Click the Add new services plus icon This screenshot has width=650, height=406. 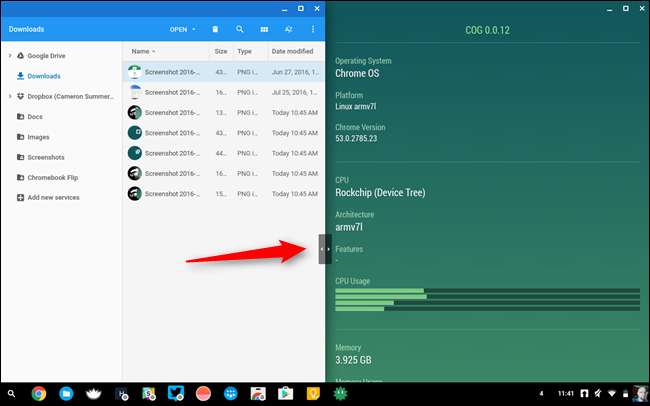tap(20, 197)
